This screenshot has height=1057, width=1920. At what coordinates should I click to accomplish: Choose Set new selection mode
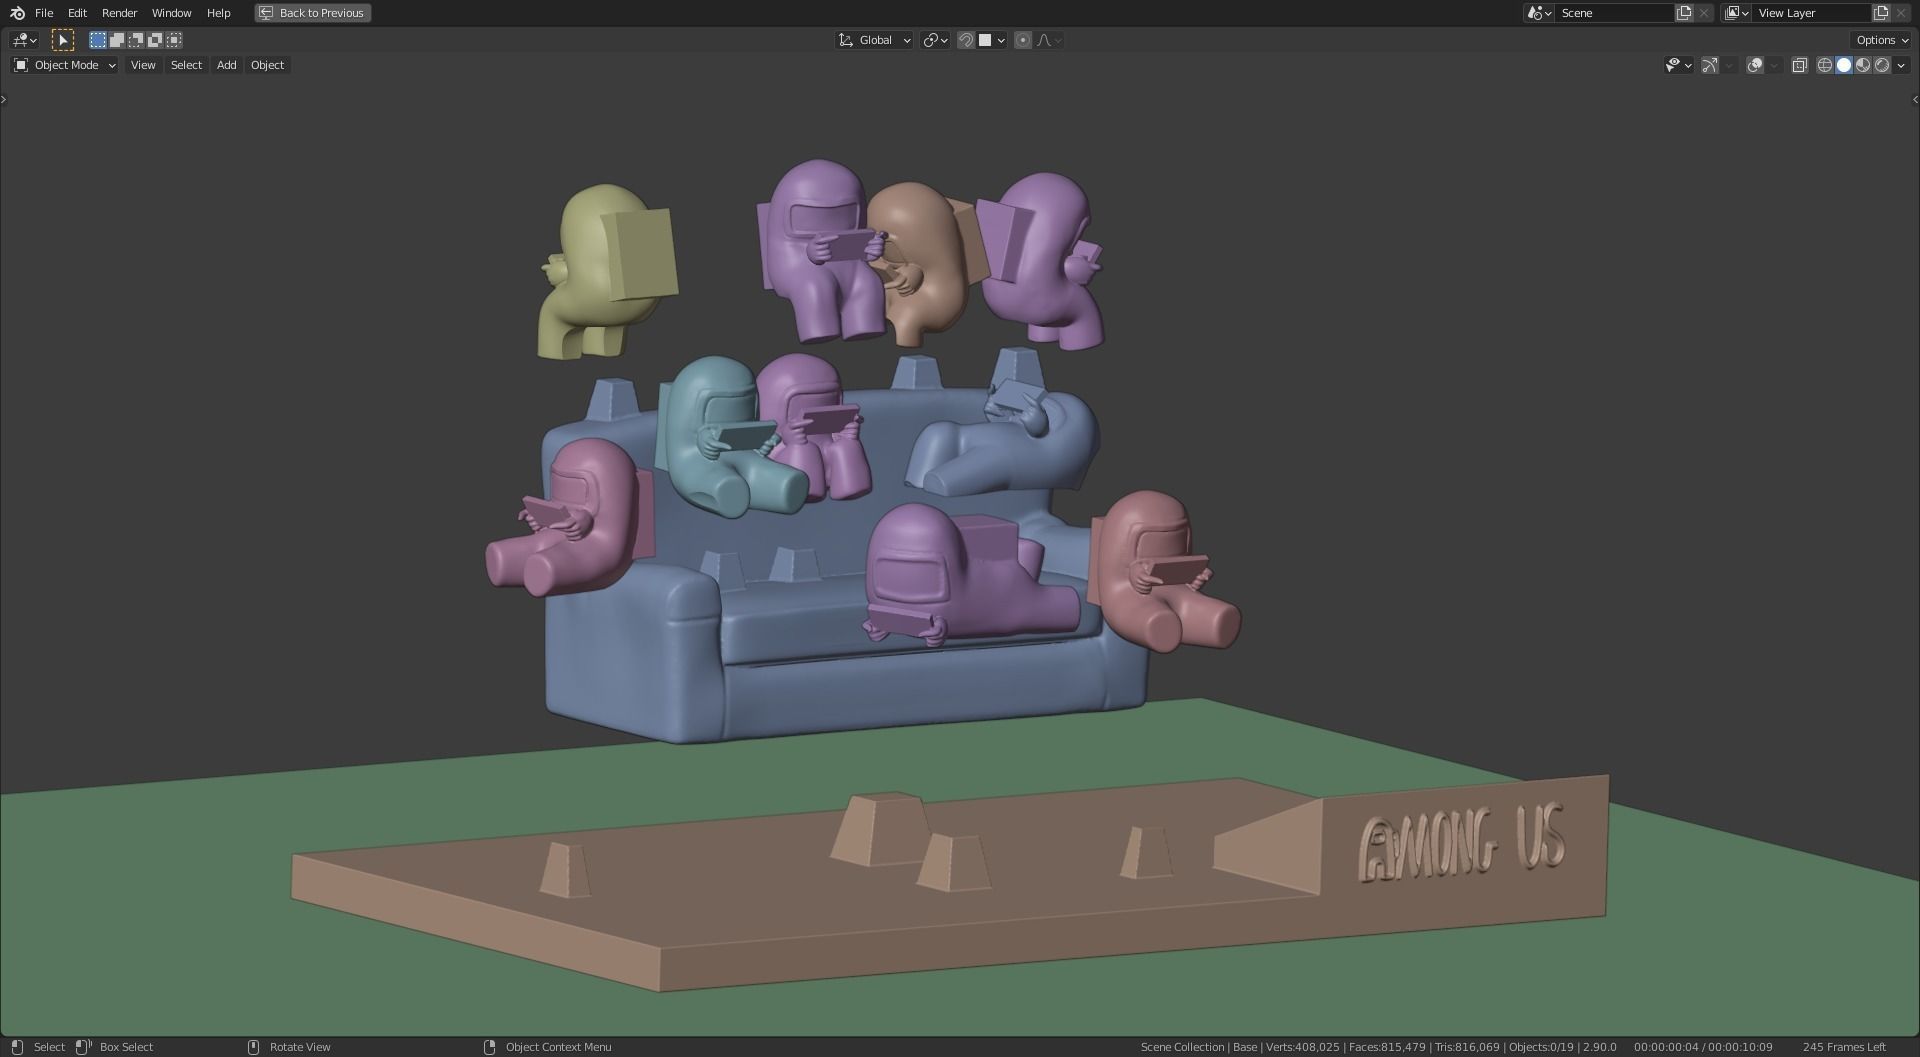[97, 40]
